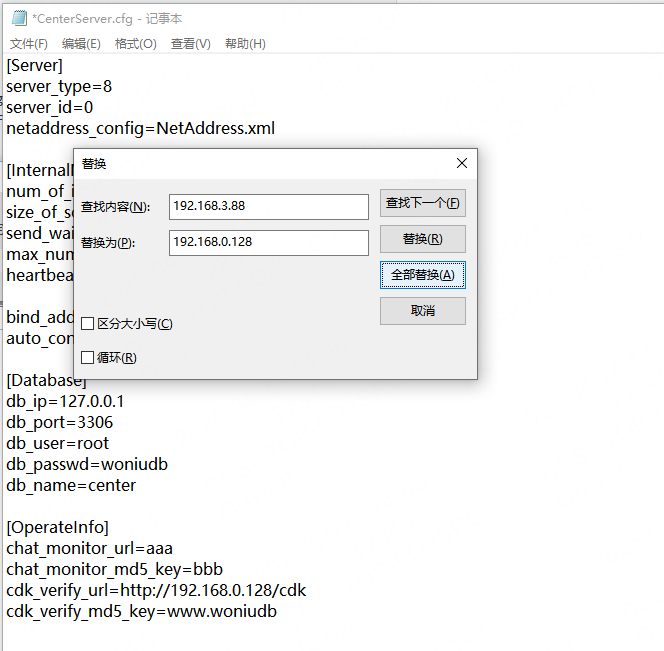Cancel the replace dialog with 取消
This screenshot has width=664, height=651.
[x=422, y=311]
